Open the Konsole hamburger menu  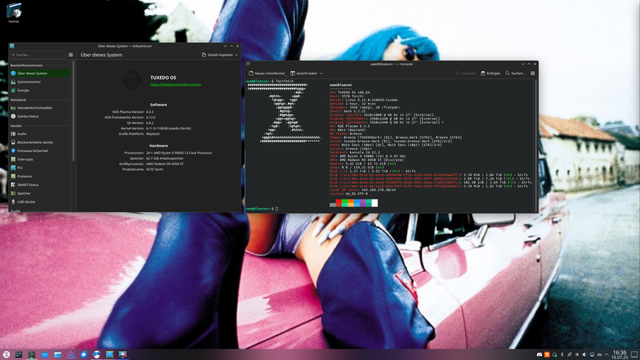[533, 73]
